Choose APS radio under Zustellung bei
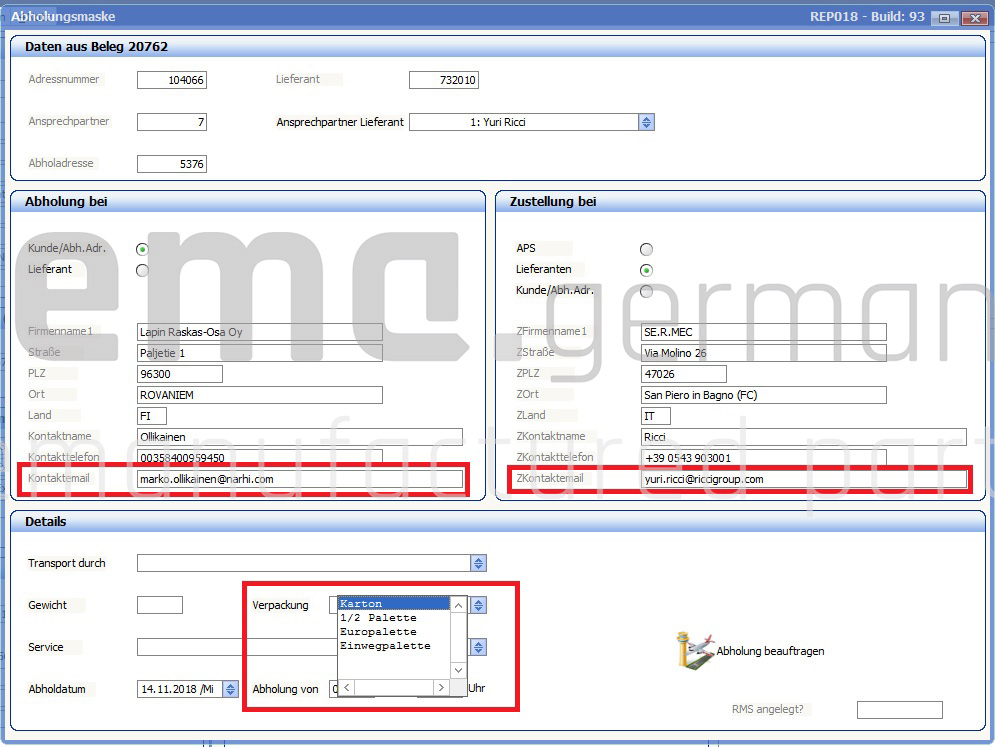995x747 pixels. point(646,249)
